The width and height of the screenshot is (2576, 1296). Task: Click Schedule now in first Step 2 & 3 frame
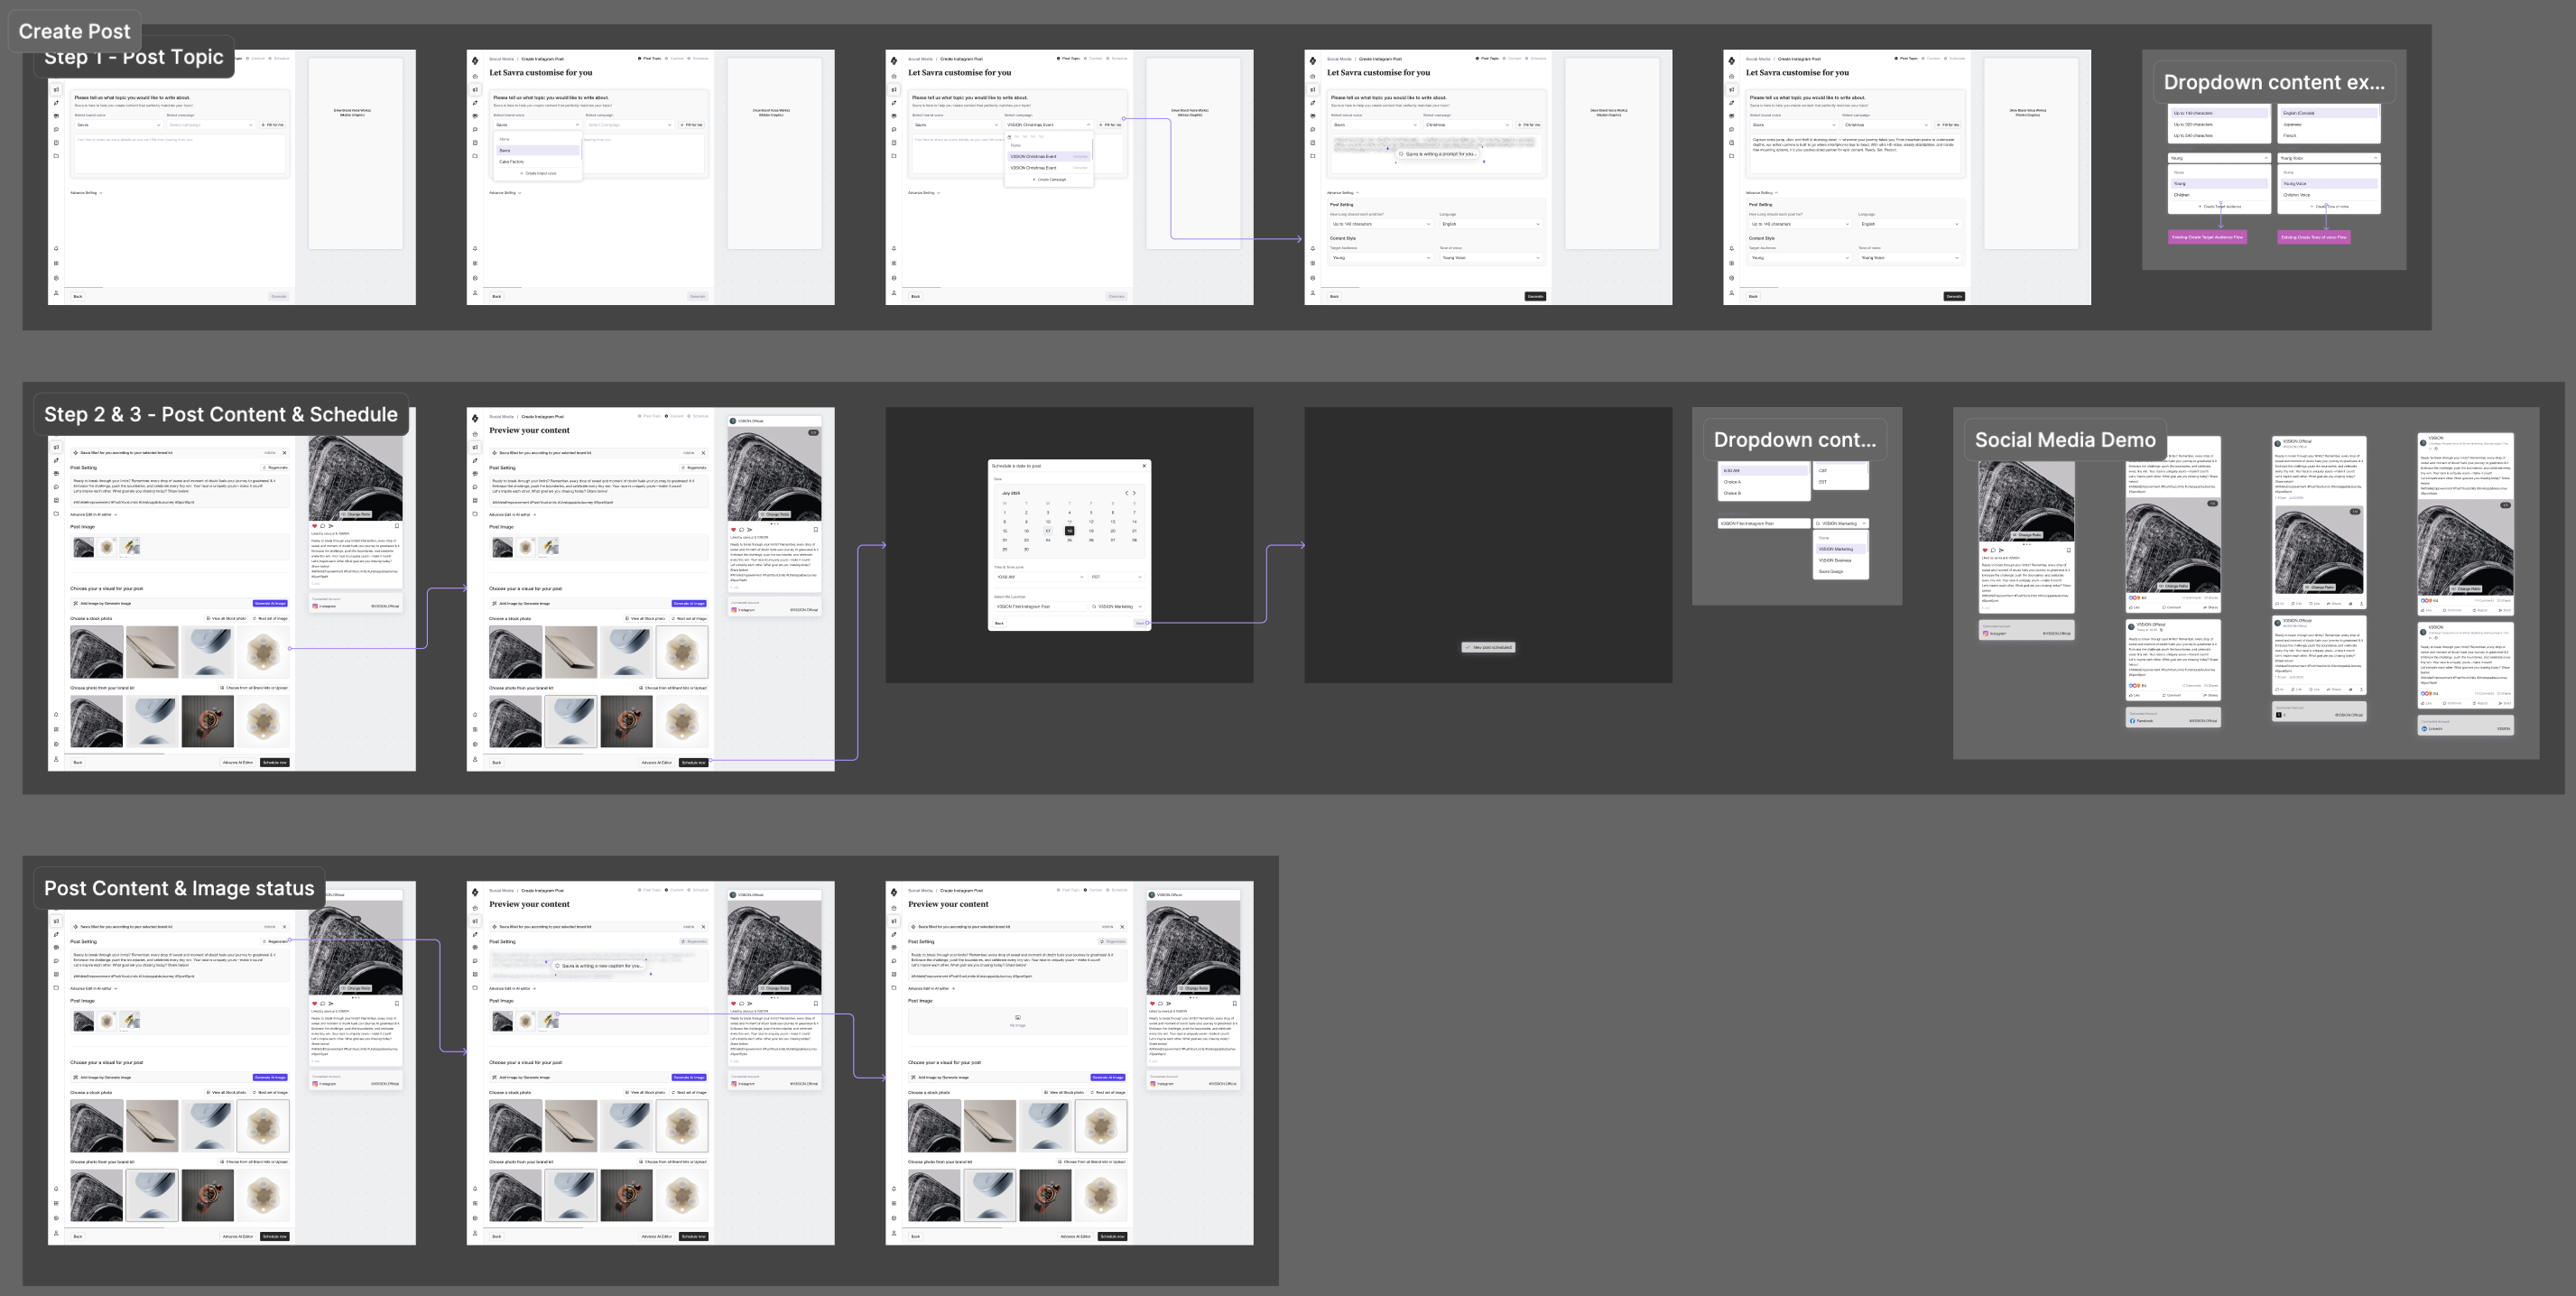pos(275,762)
